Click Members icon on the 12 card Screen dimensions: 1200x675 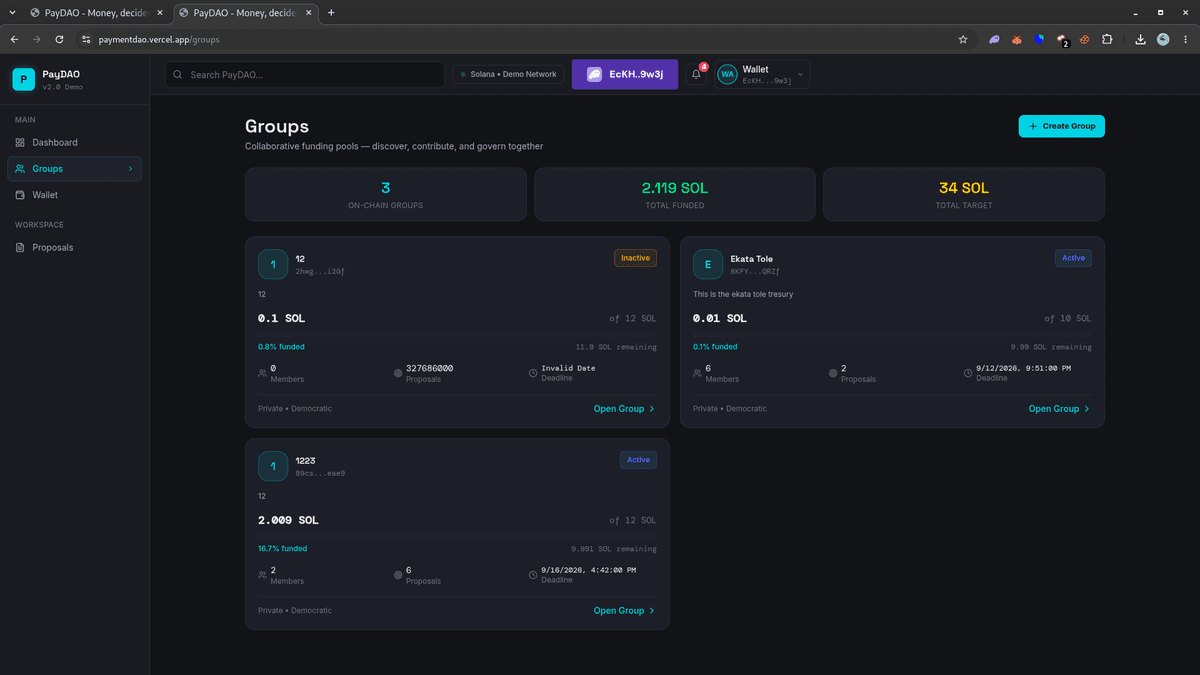262,373
